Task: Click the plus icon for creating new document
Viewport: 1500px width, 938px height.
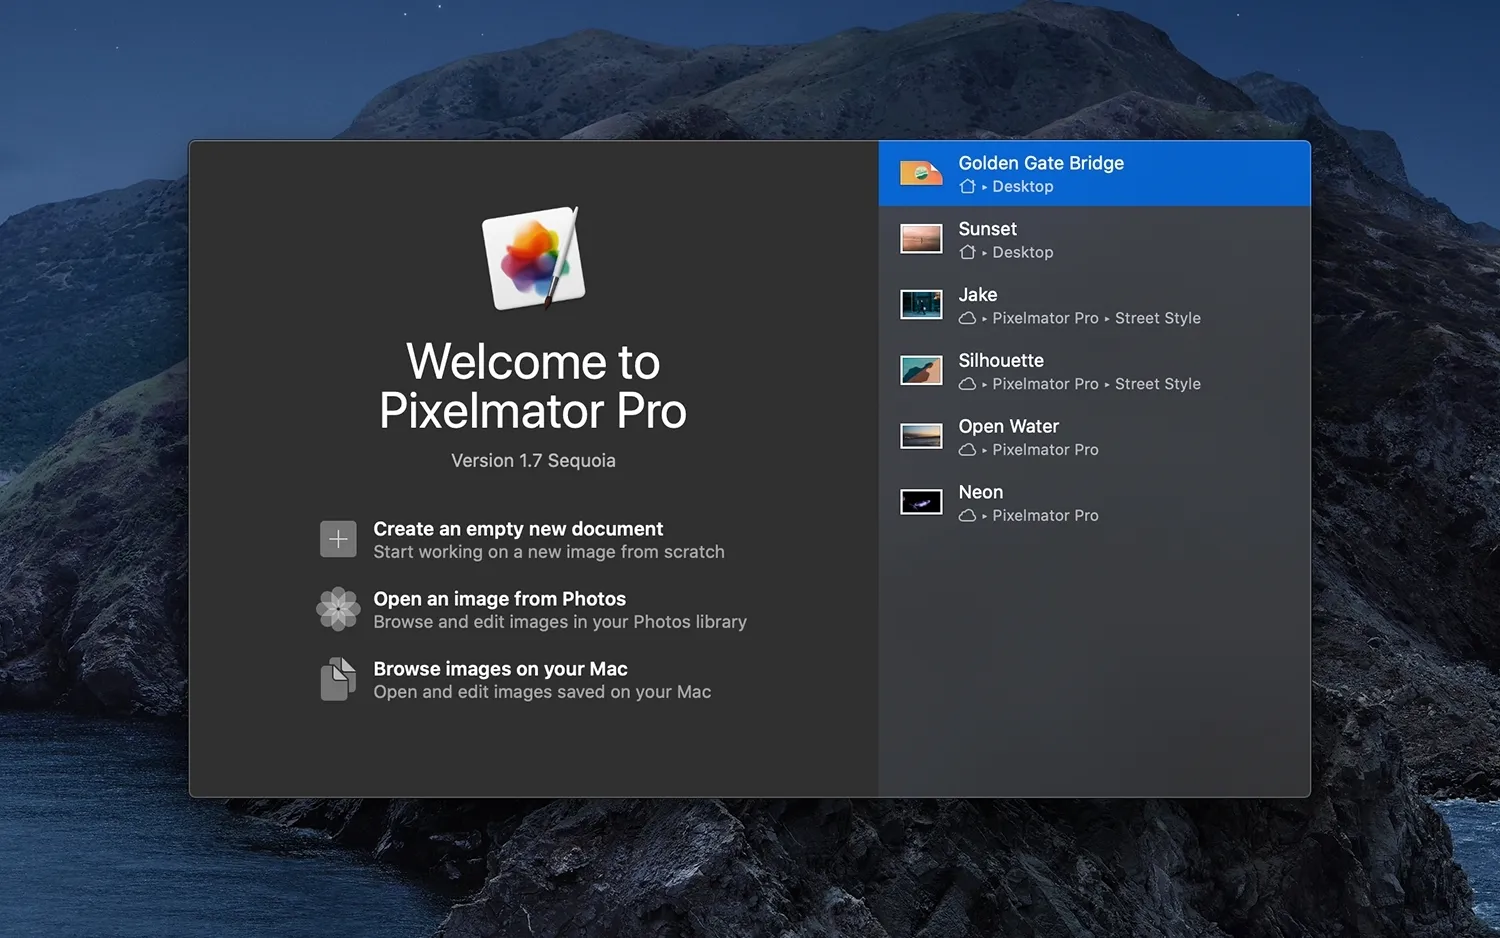Action: coord(338,539)
